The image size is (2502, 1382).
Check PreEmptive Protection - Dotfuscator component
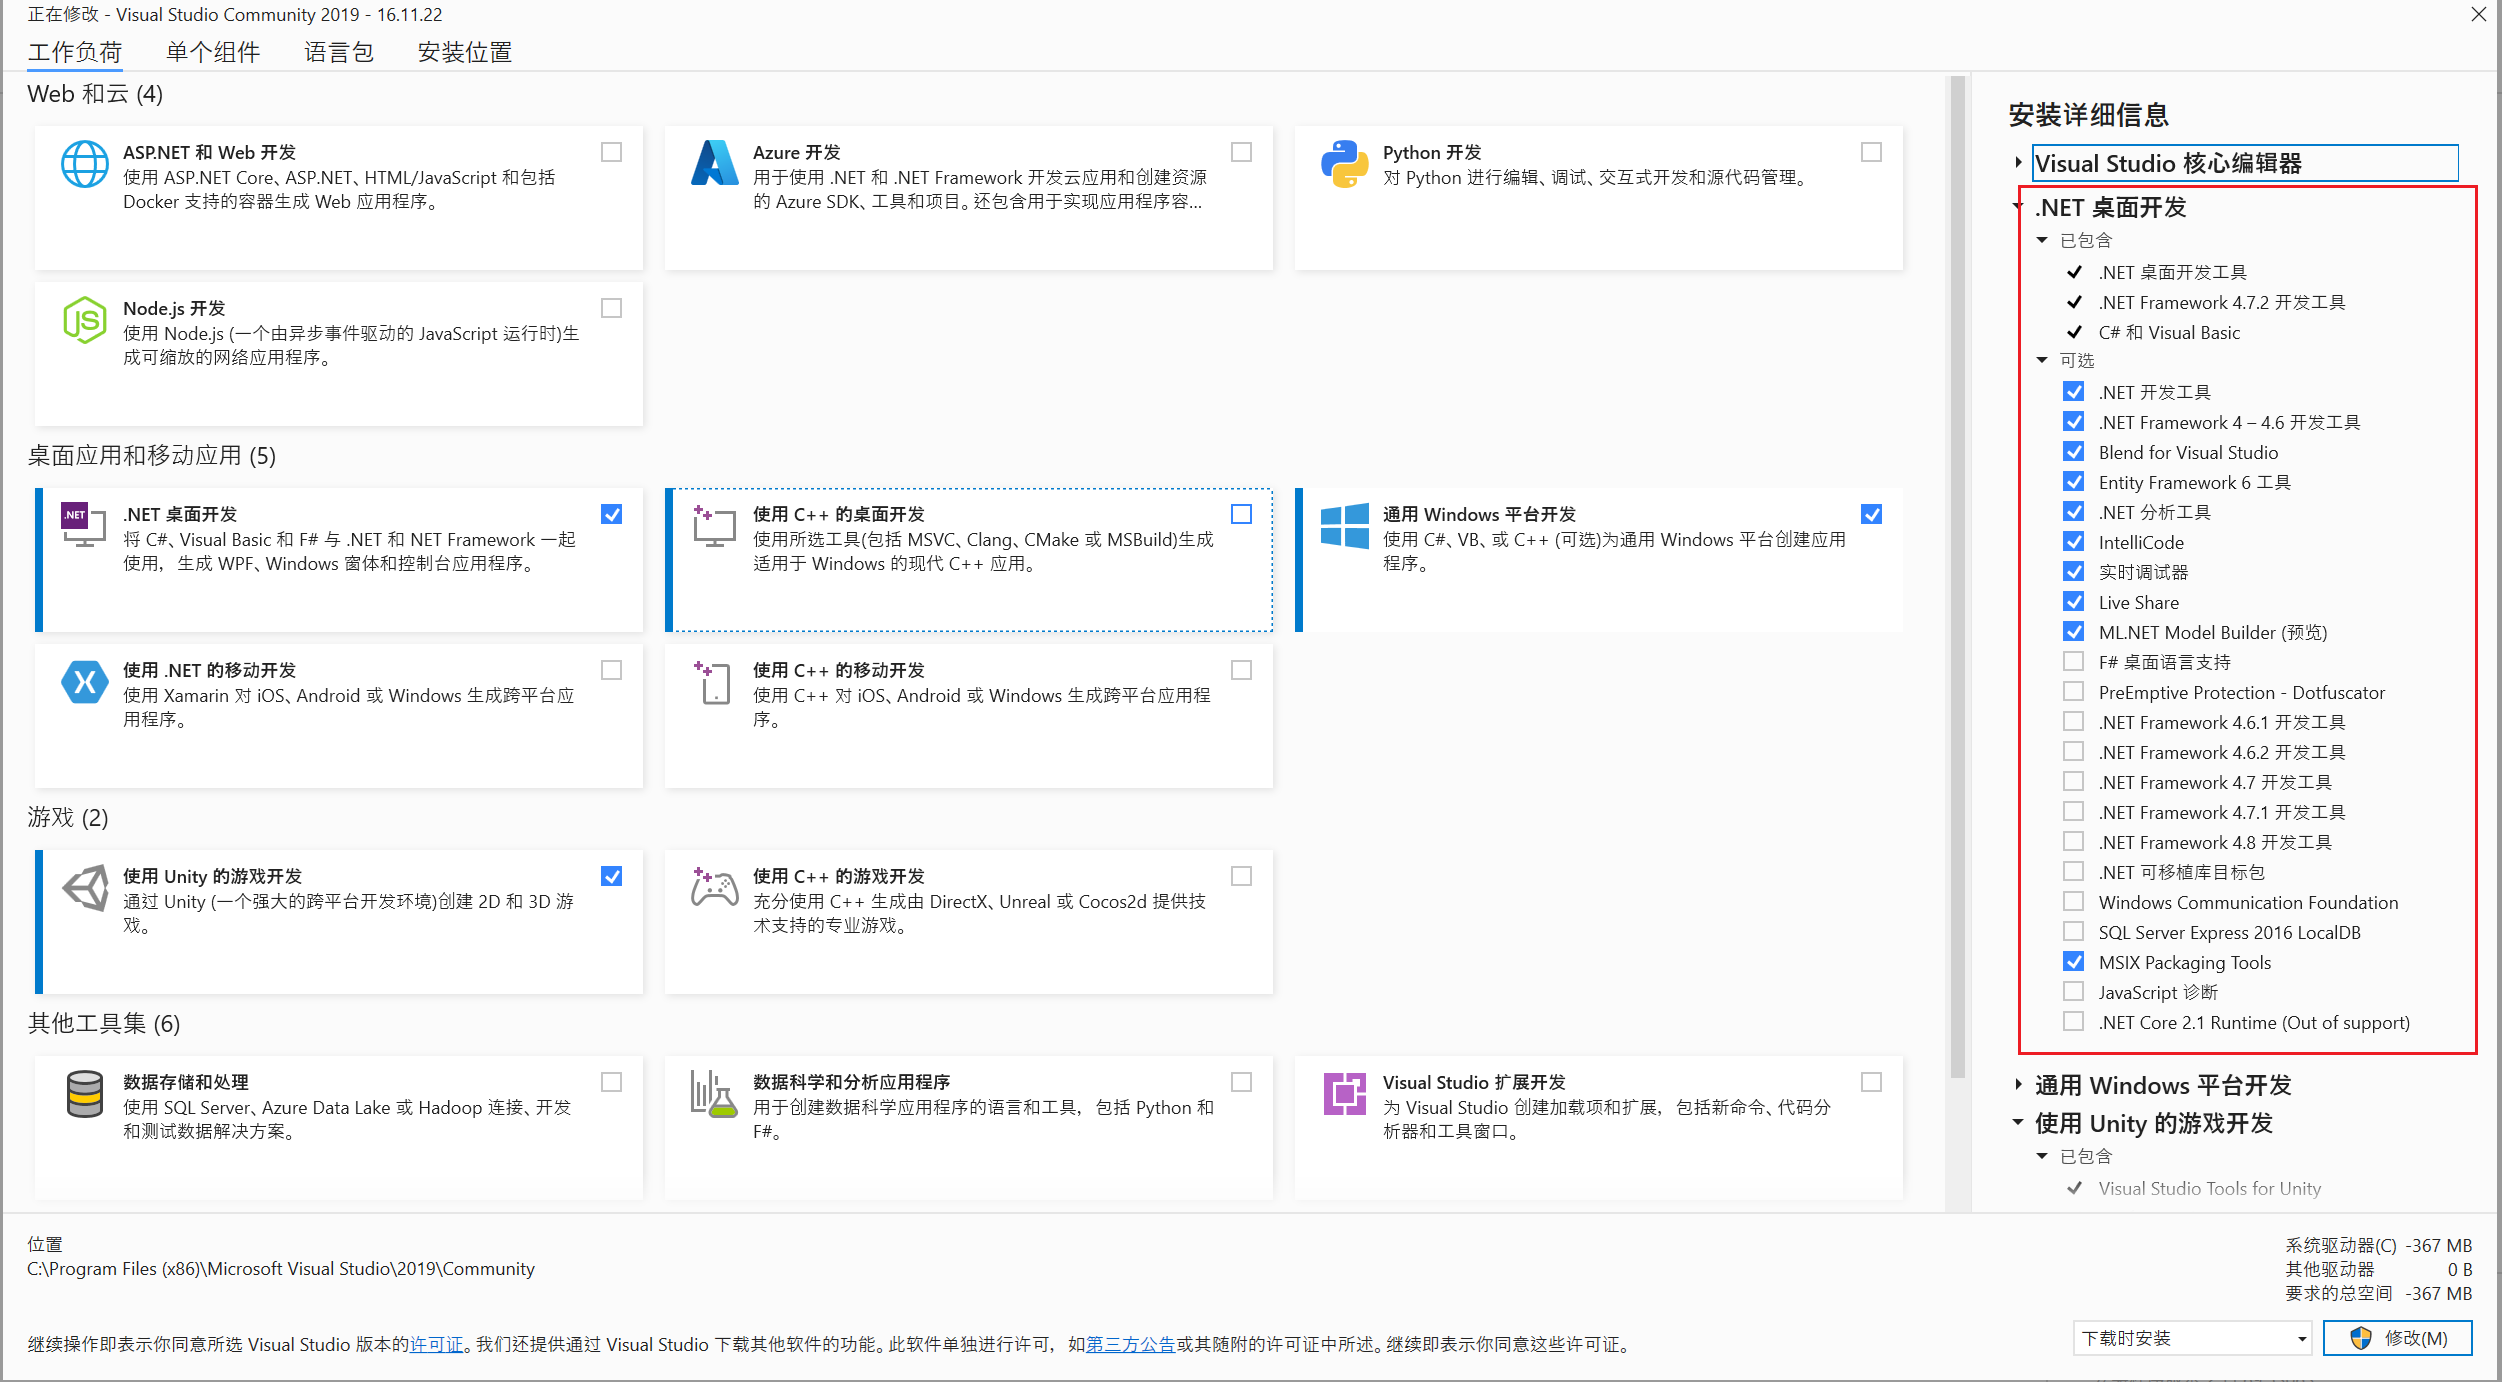pos(2074,691)
